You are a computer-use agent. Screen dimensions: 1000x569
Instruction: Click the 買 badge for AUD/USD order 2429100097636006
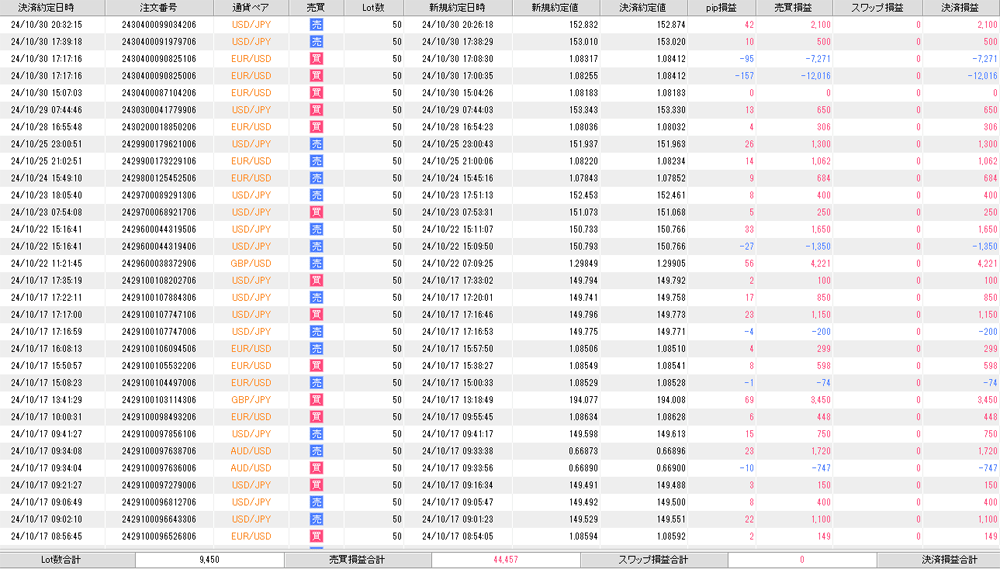point(316,468)
